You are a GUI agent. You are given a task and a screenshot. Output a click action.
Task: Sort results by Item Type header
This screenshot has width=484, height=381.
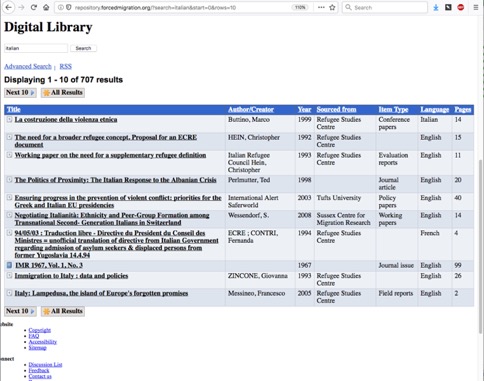393,109
